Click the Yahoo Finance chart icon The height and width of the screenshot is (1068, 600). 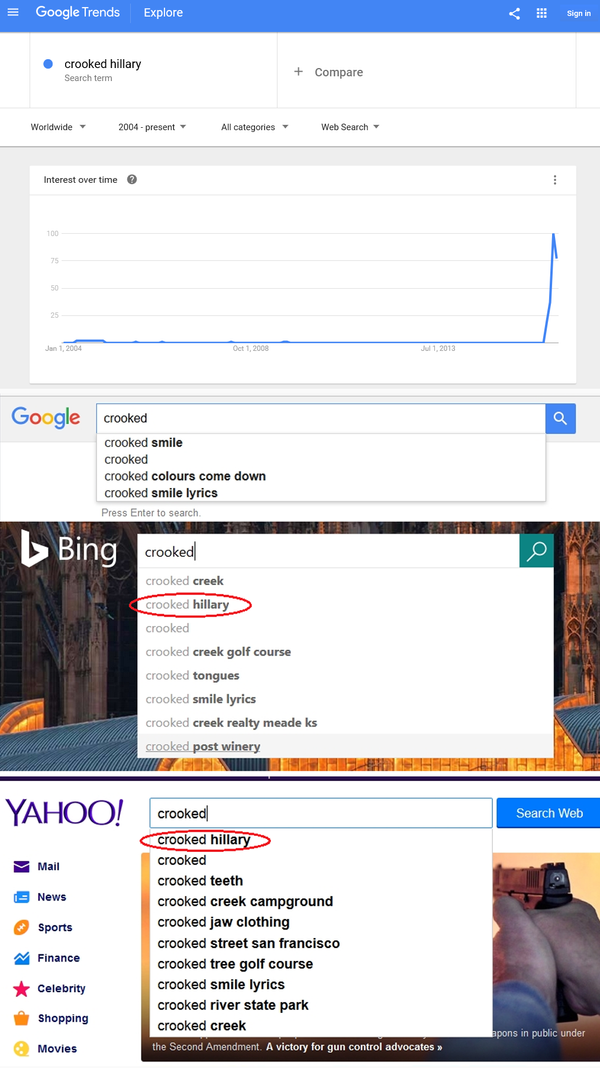click(22, 958)
